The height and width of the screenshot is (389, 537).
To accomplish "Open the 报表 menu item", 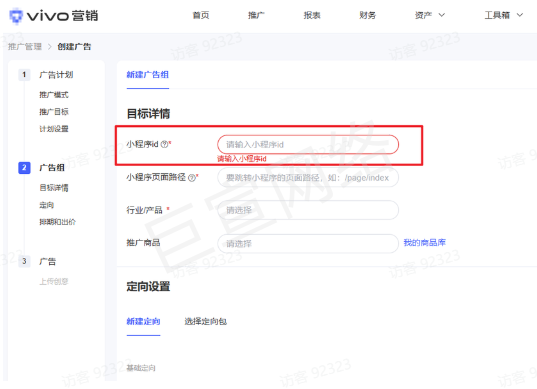I will tap(312, 15).
